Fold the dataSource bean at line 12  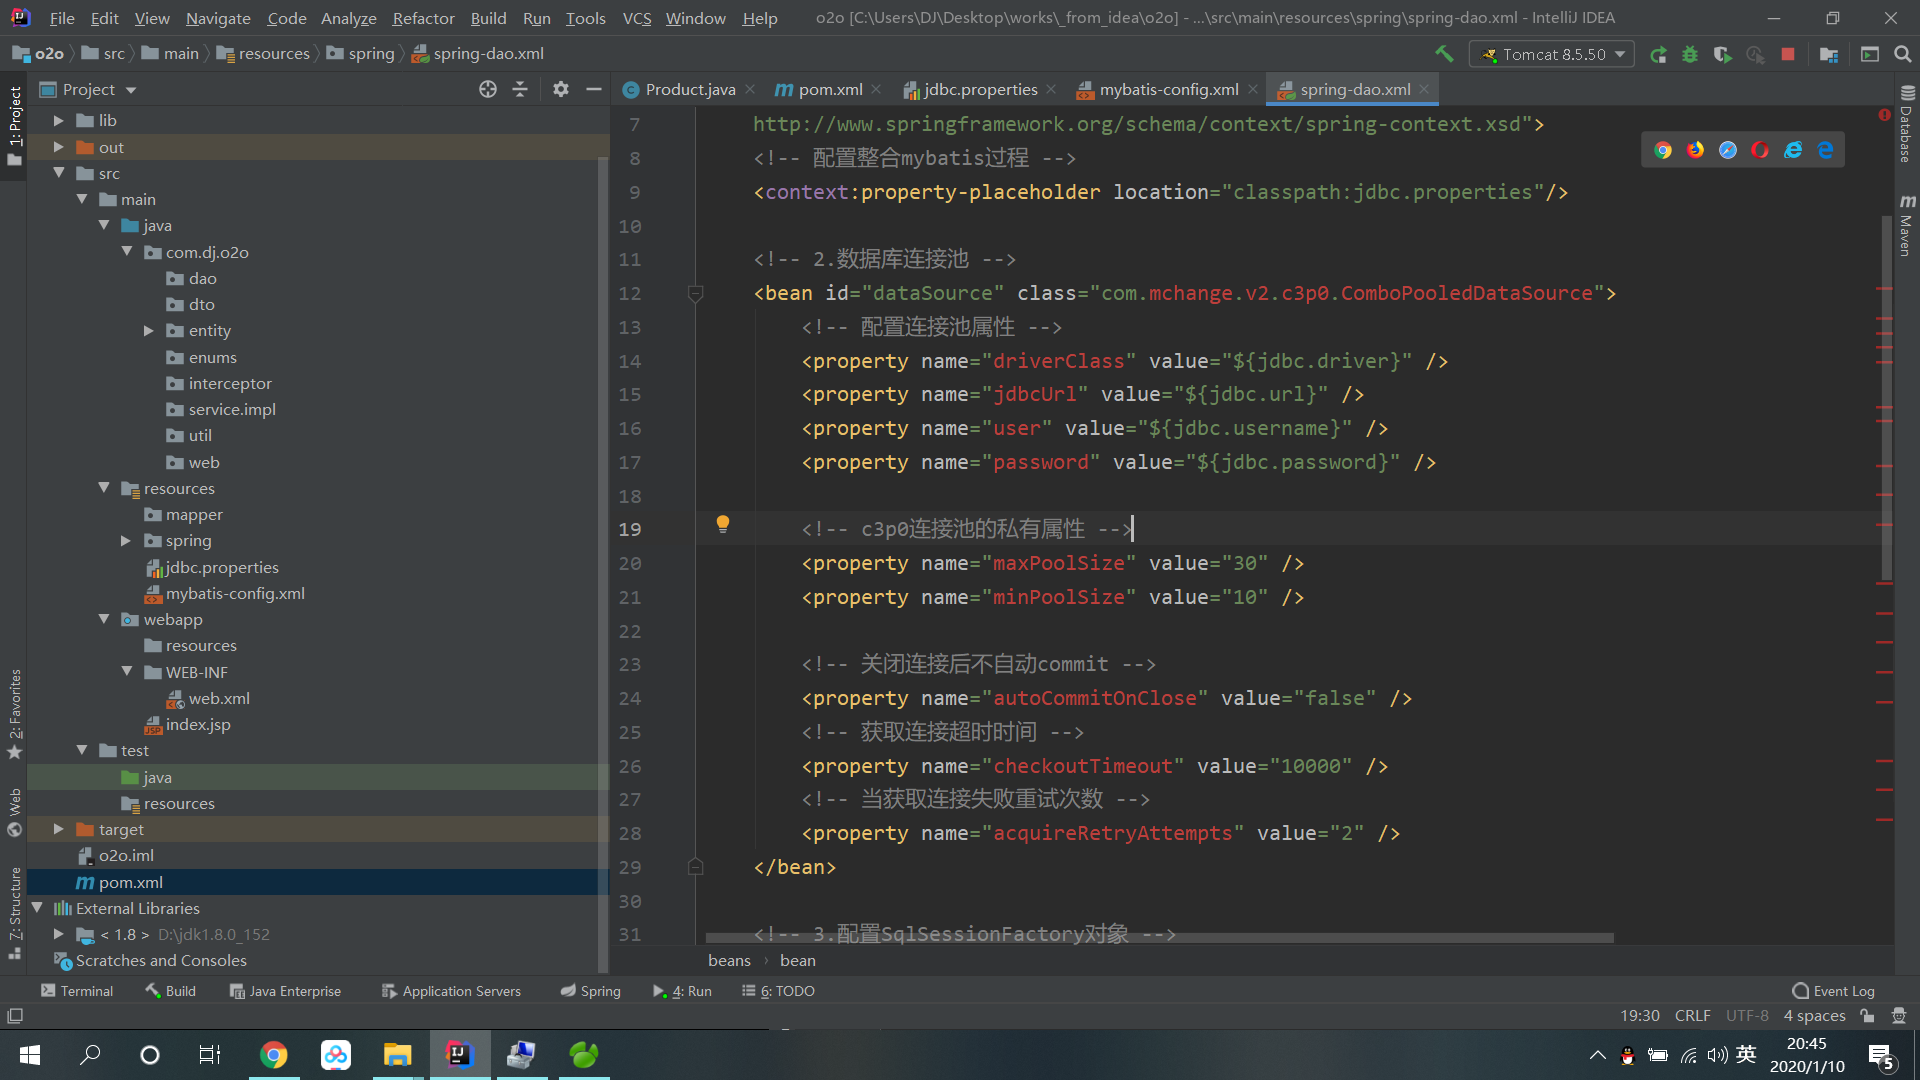[x=696, y=293]
